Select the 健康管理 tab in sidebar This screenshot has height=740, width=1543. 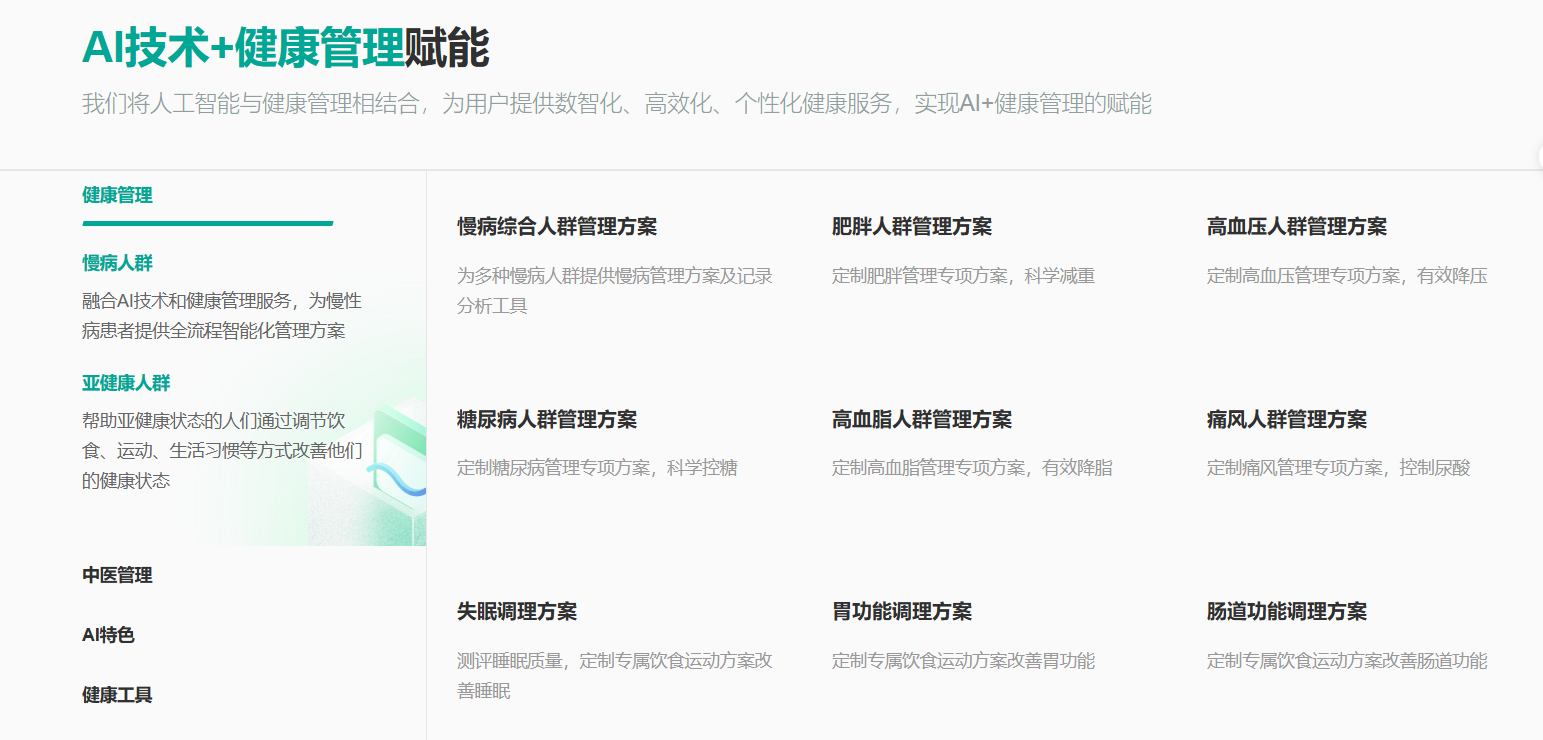coord(117,195)
